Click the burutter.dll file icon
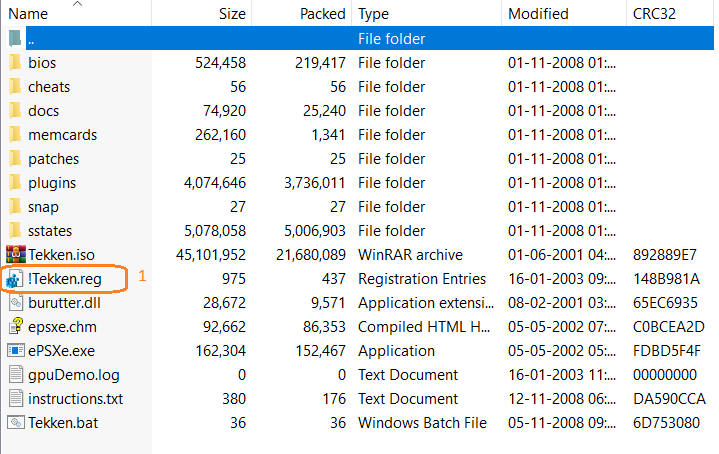The height and width of the screenshot is (454, 719). (15, 303)
